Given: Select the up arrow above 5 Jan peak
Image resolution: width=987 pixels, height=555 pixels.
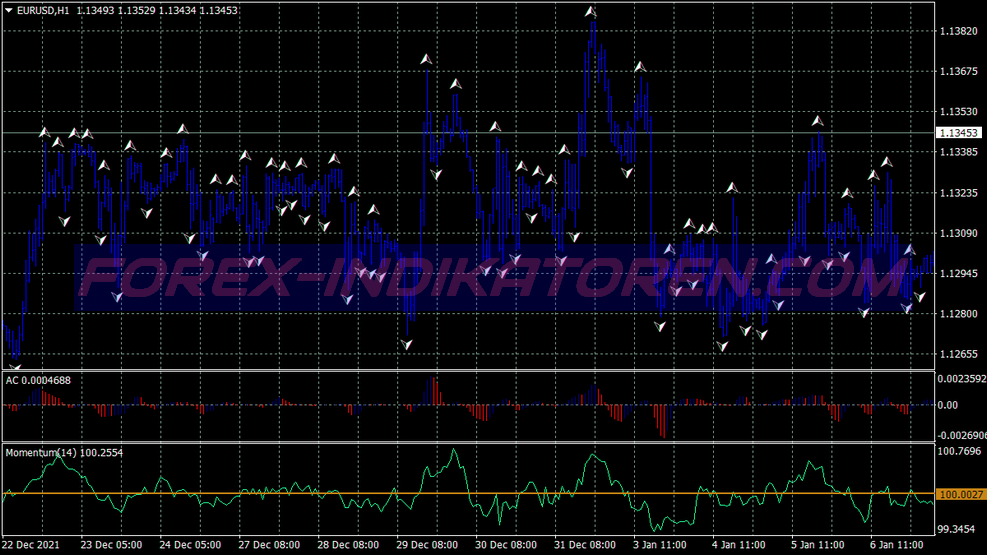Looking at the screenshot, I should click(x=817, y=121).
